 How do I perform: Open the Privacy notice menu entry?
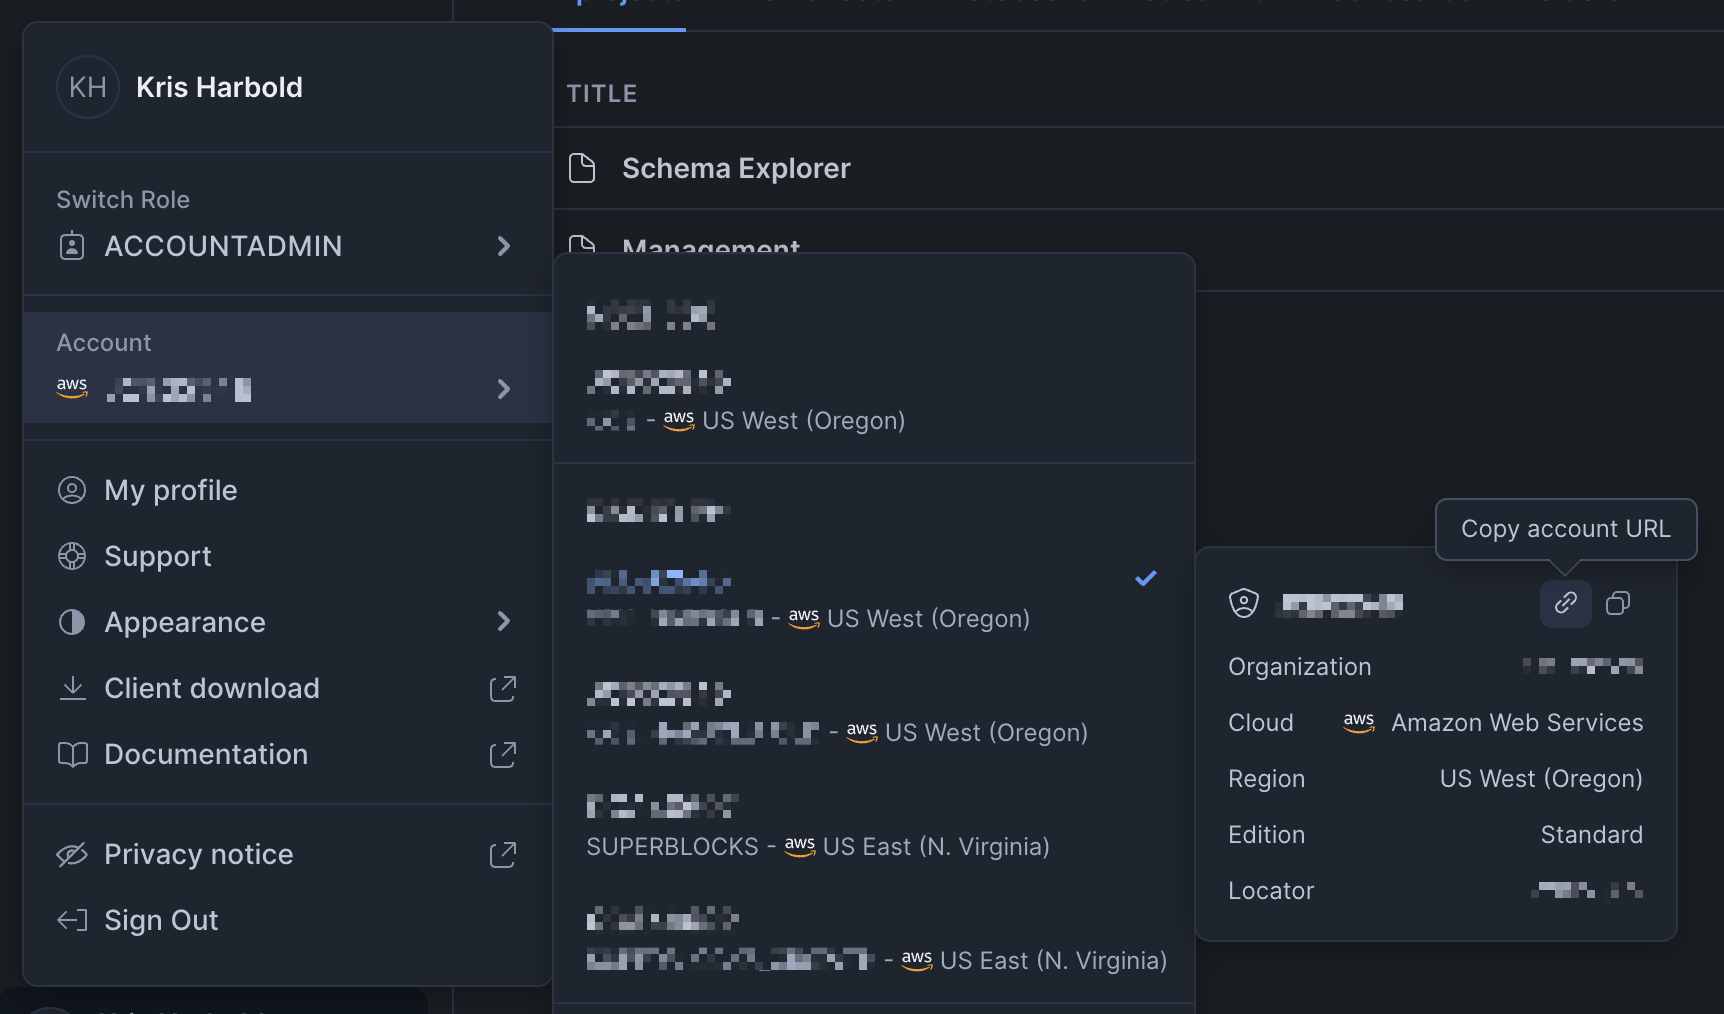click(198, 854)
